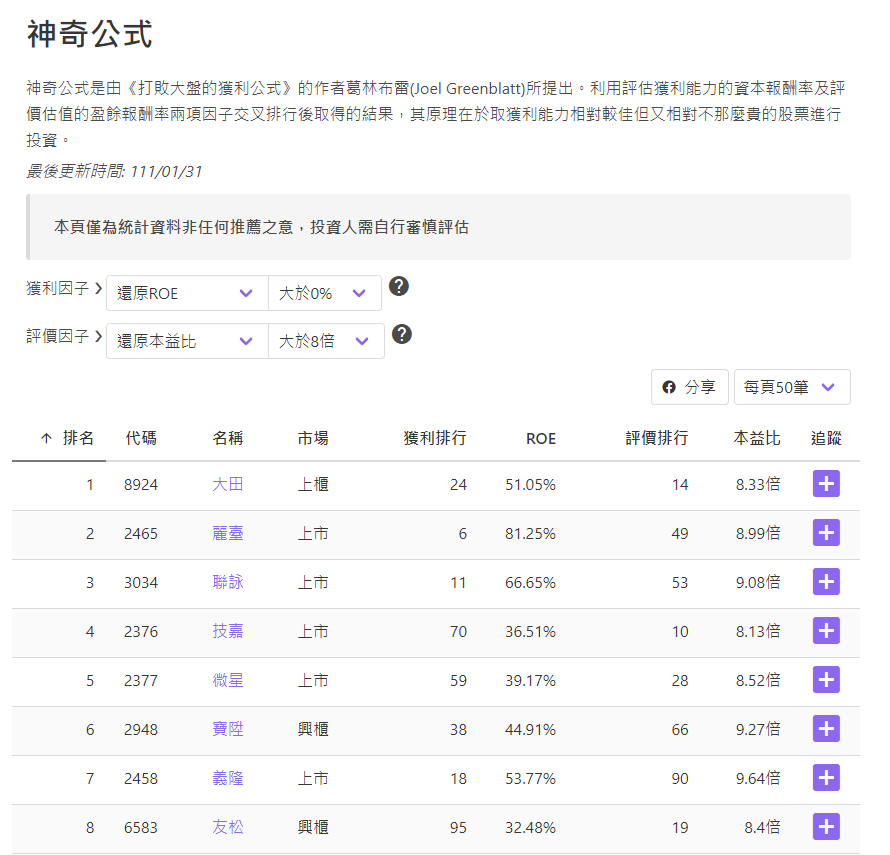Screen dimensions: 890x855
Task: Add 大田 (8924) to tracking list
Action: click(x=826, y=484)
